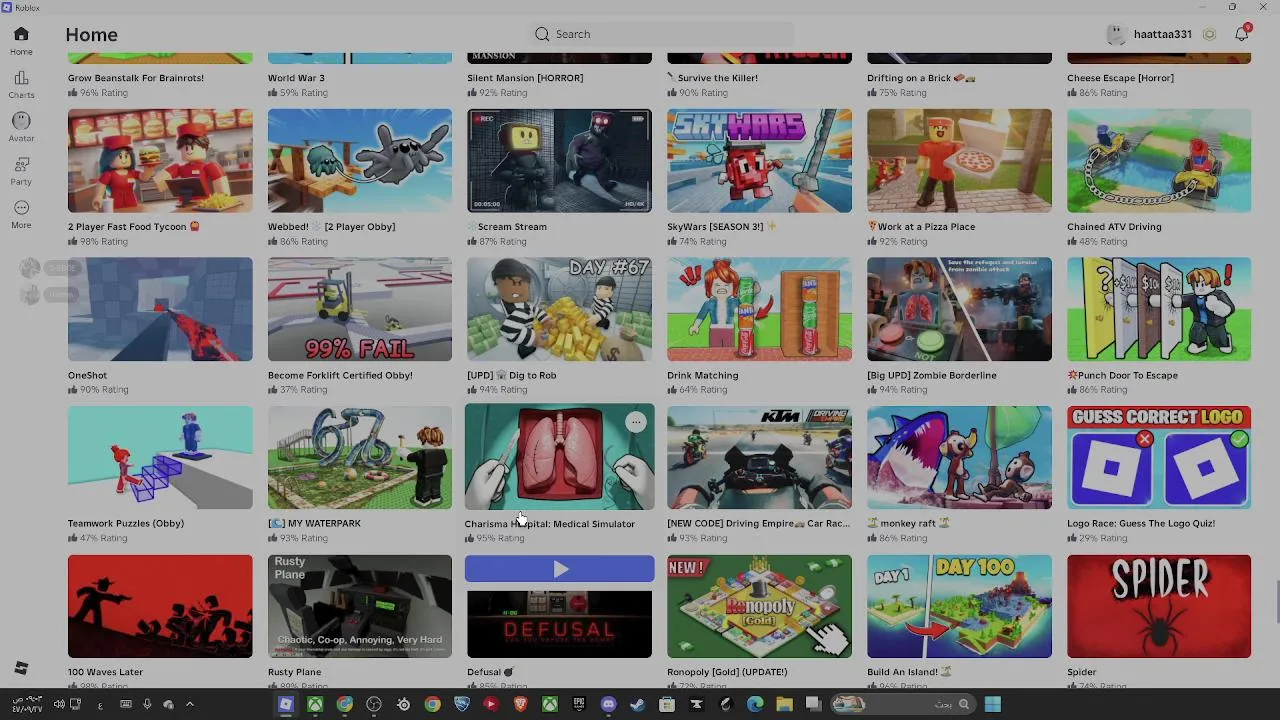1280x720 pixels.
Task: Open Steam from the taskbar
Action: pyautogui.click(x=637, y=704)
